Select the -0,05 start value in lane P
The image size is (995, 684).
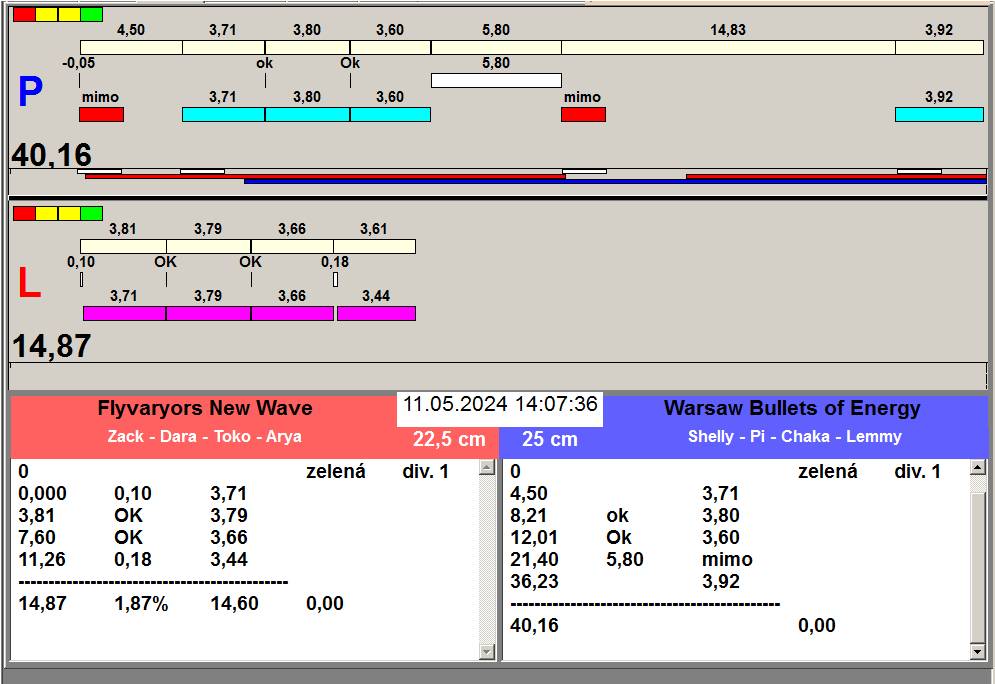click(x=79, y=63)
